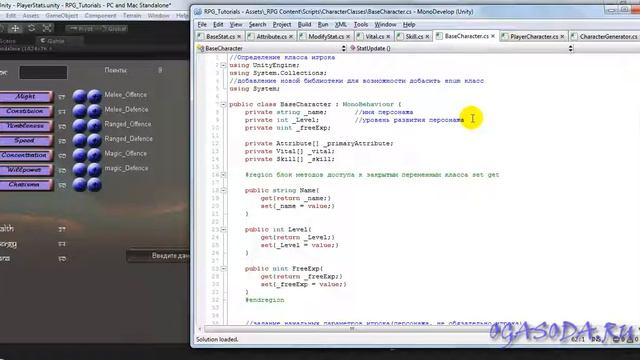Click the minus (left) sphere in Concentration row
Screen dimensions: 640x360
coord(80,155)
